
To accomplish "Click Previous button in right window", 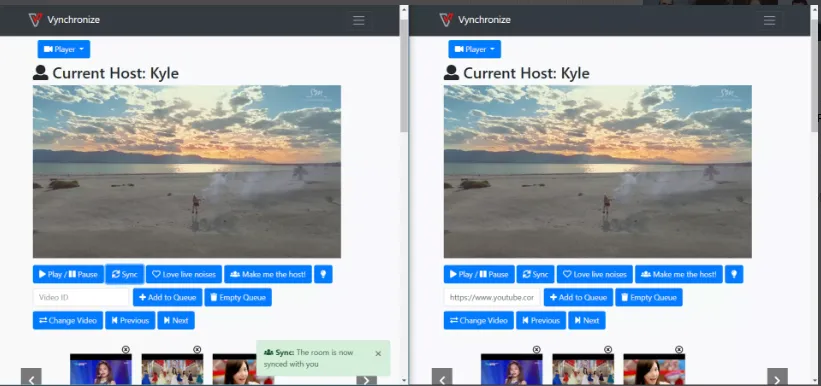I will 541,320.
